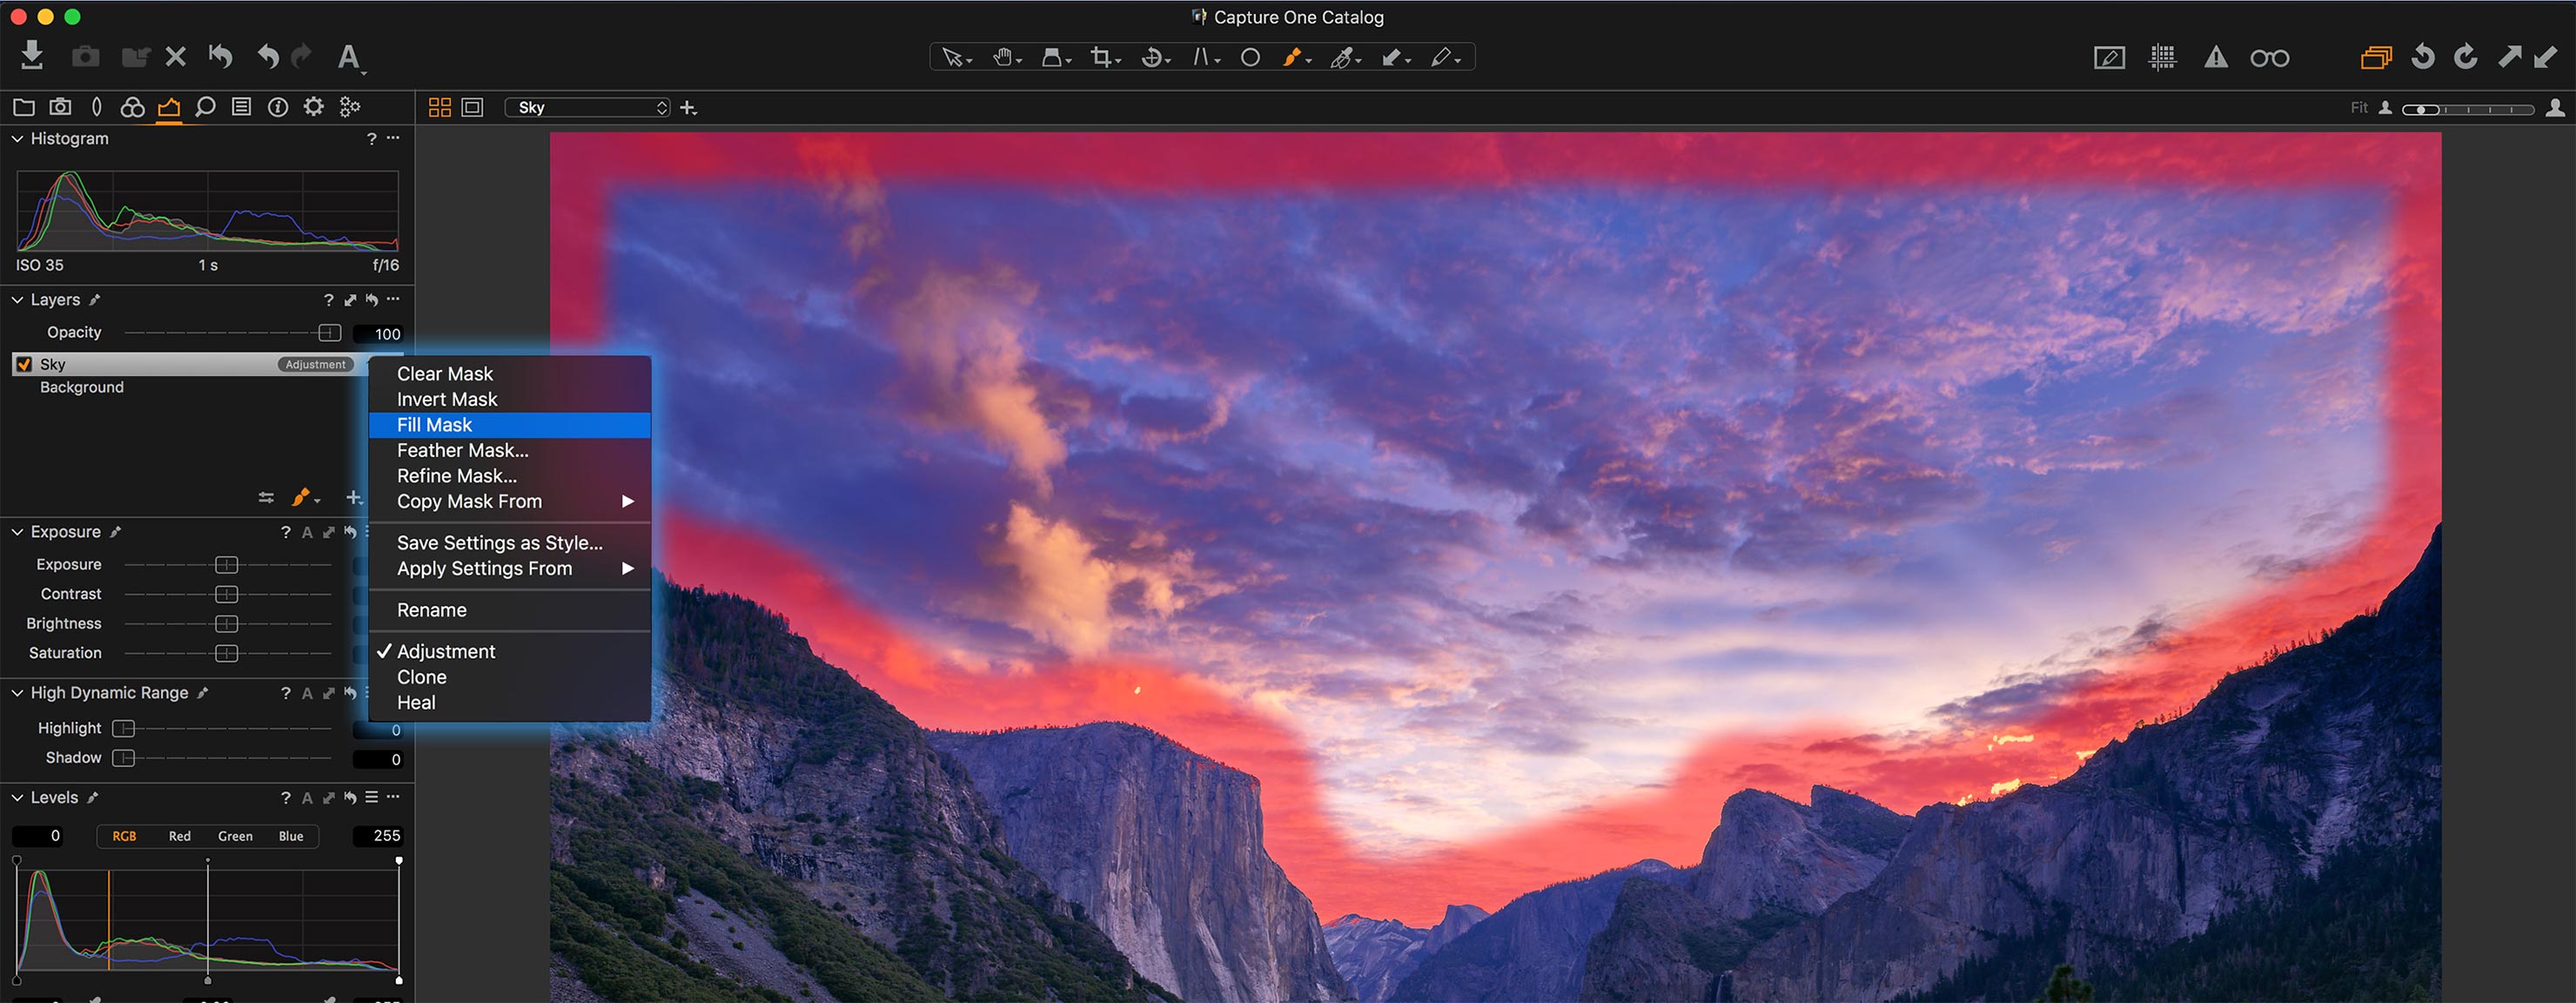Activate the Draw Mask brush tool

coord(1294,57)
